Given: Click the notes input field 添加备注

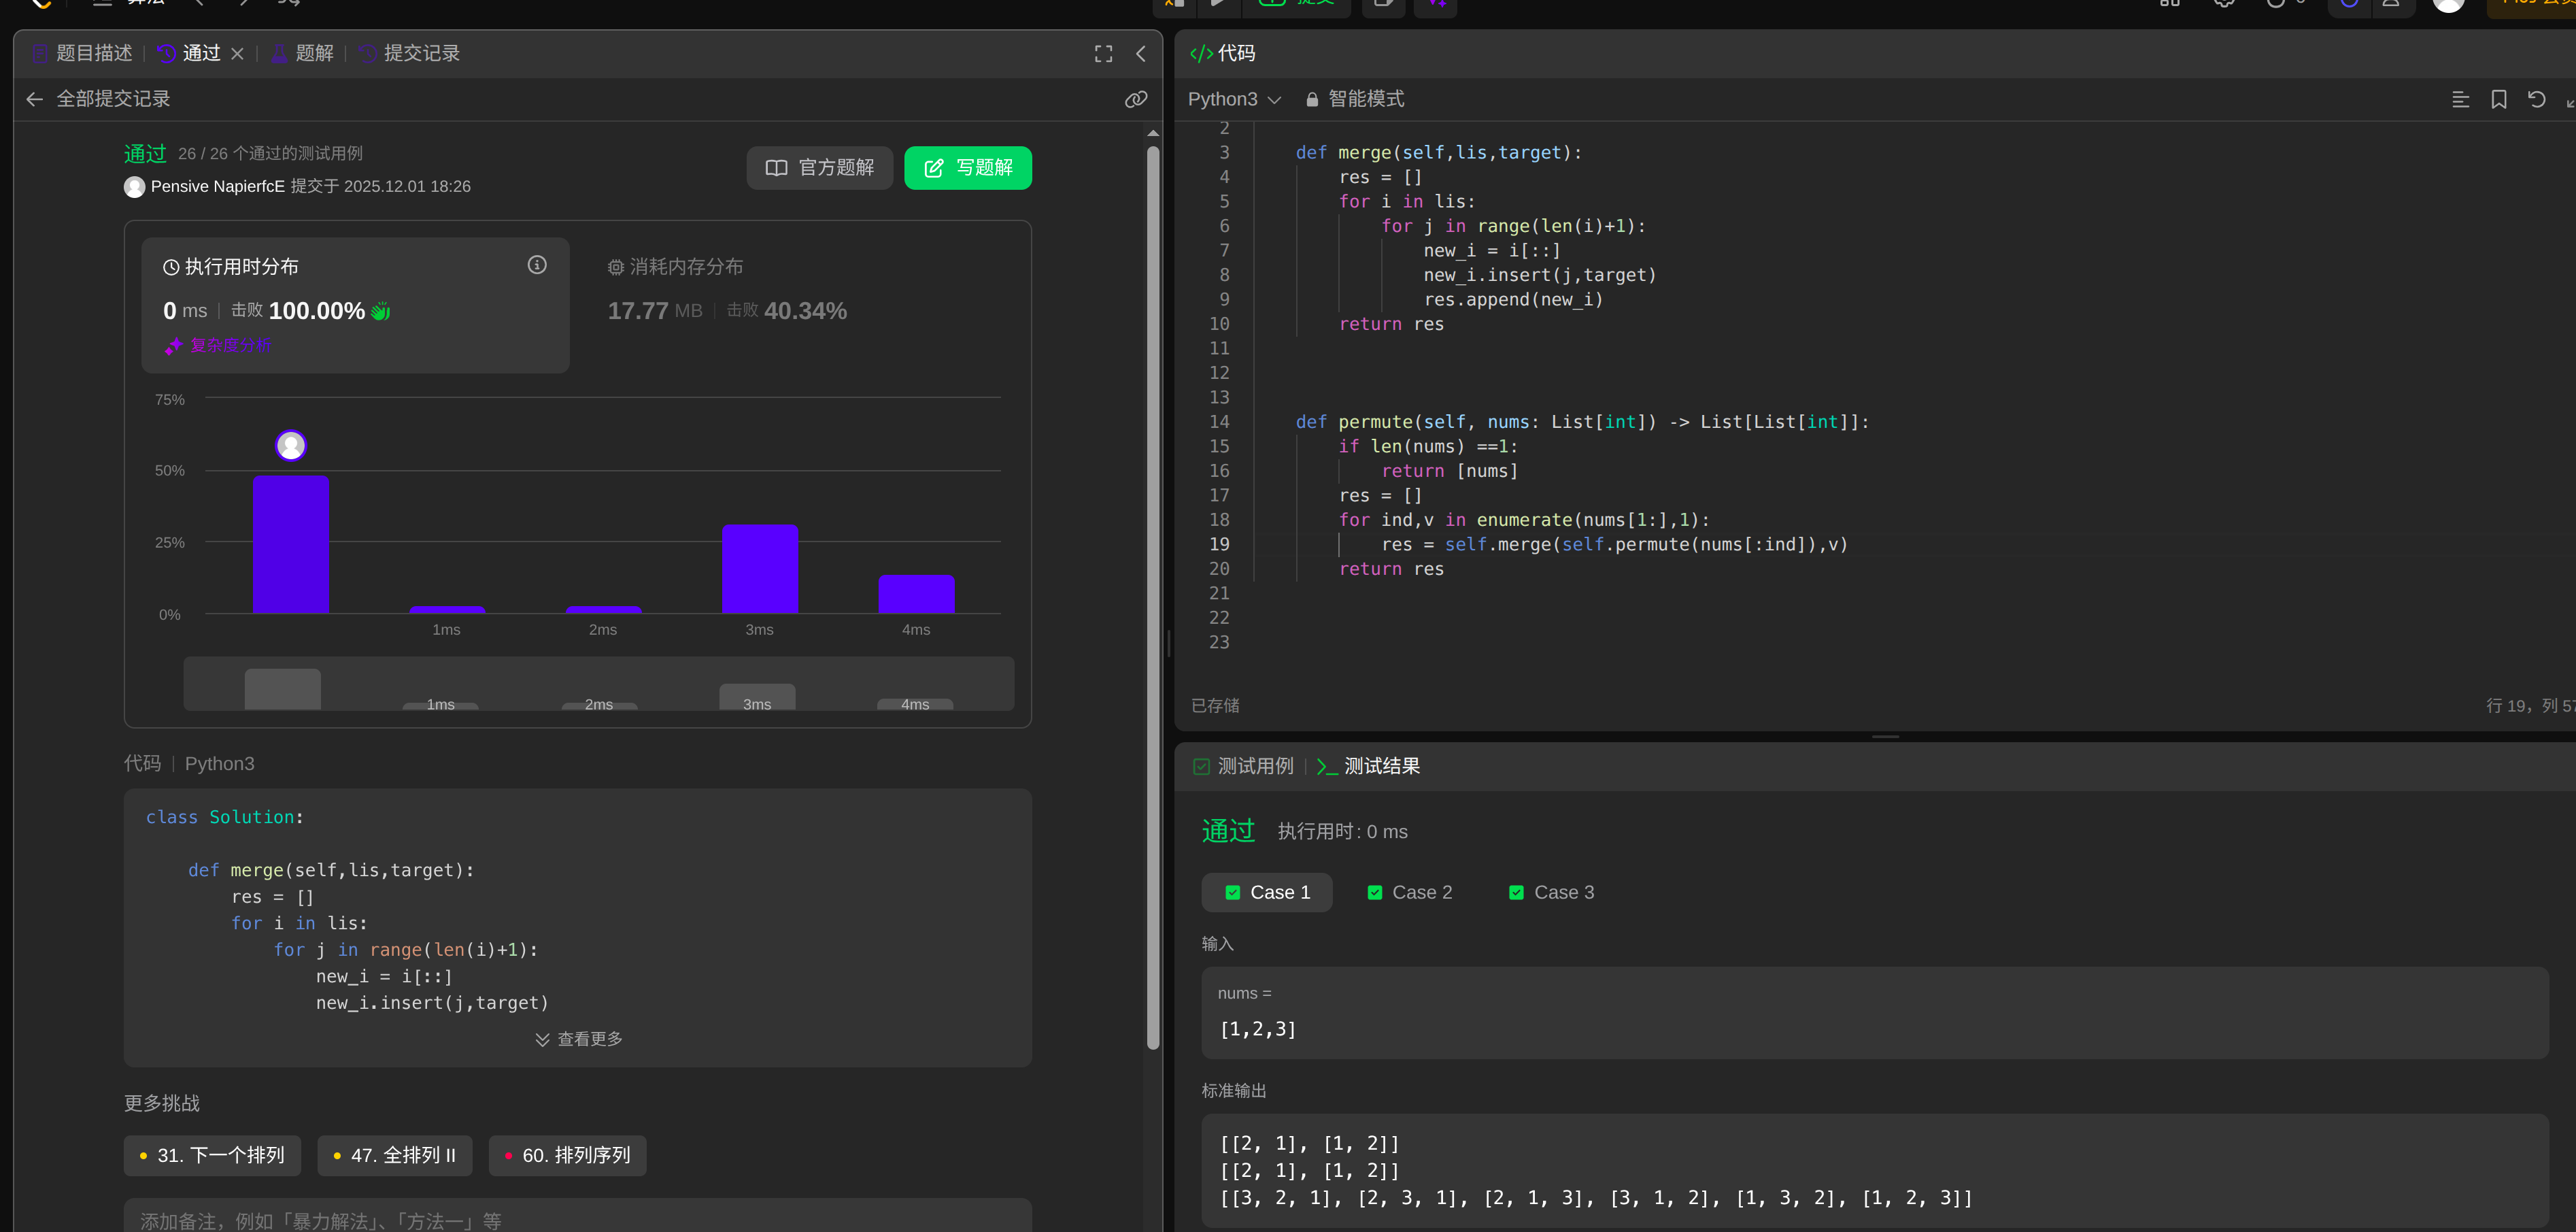Looking at the screenshot, I should click(x=577, y=1220).
